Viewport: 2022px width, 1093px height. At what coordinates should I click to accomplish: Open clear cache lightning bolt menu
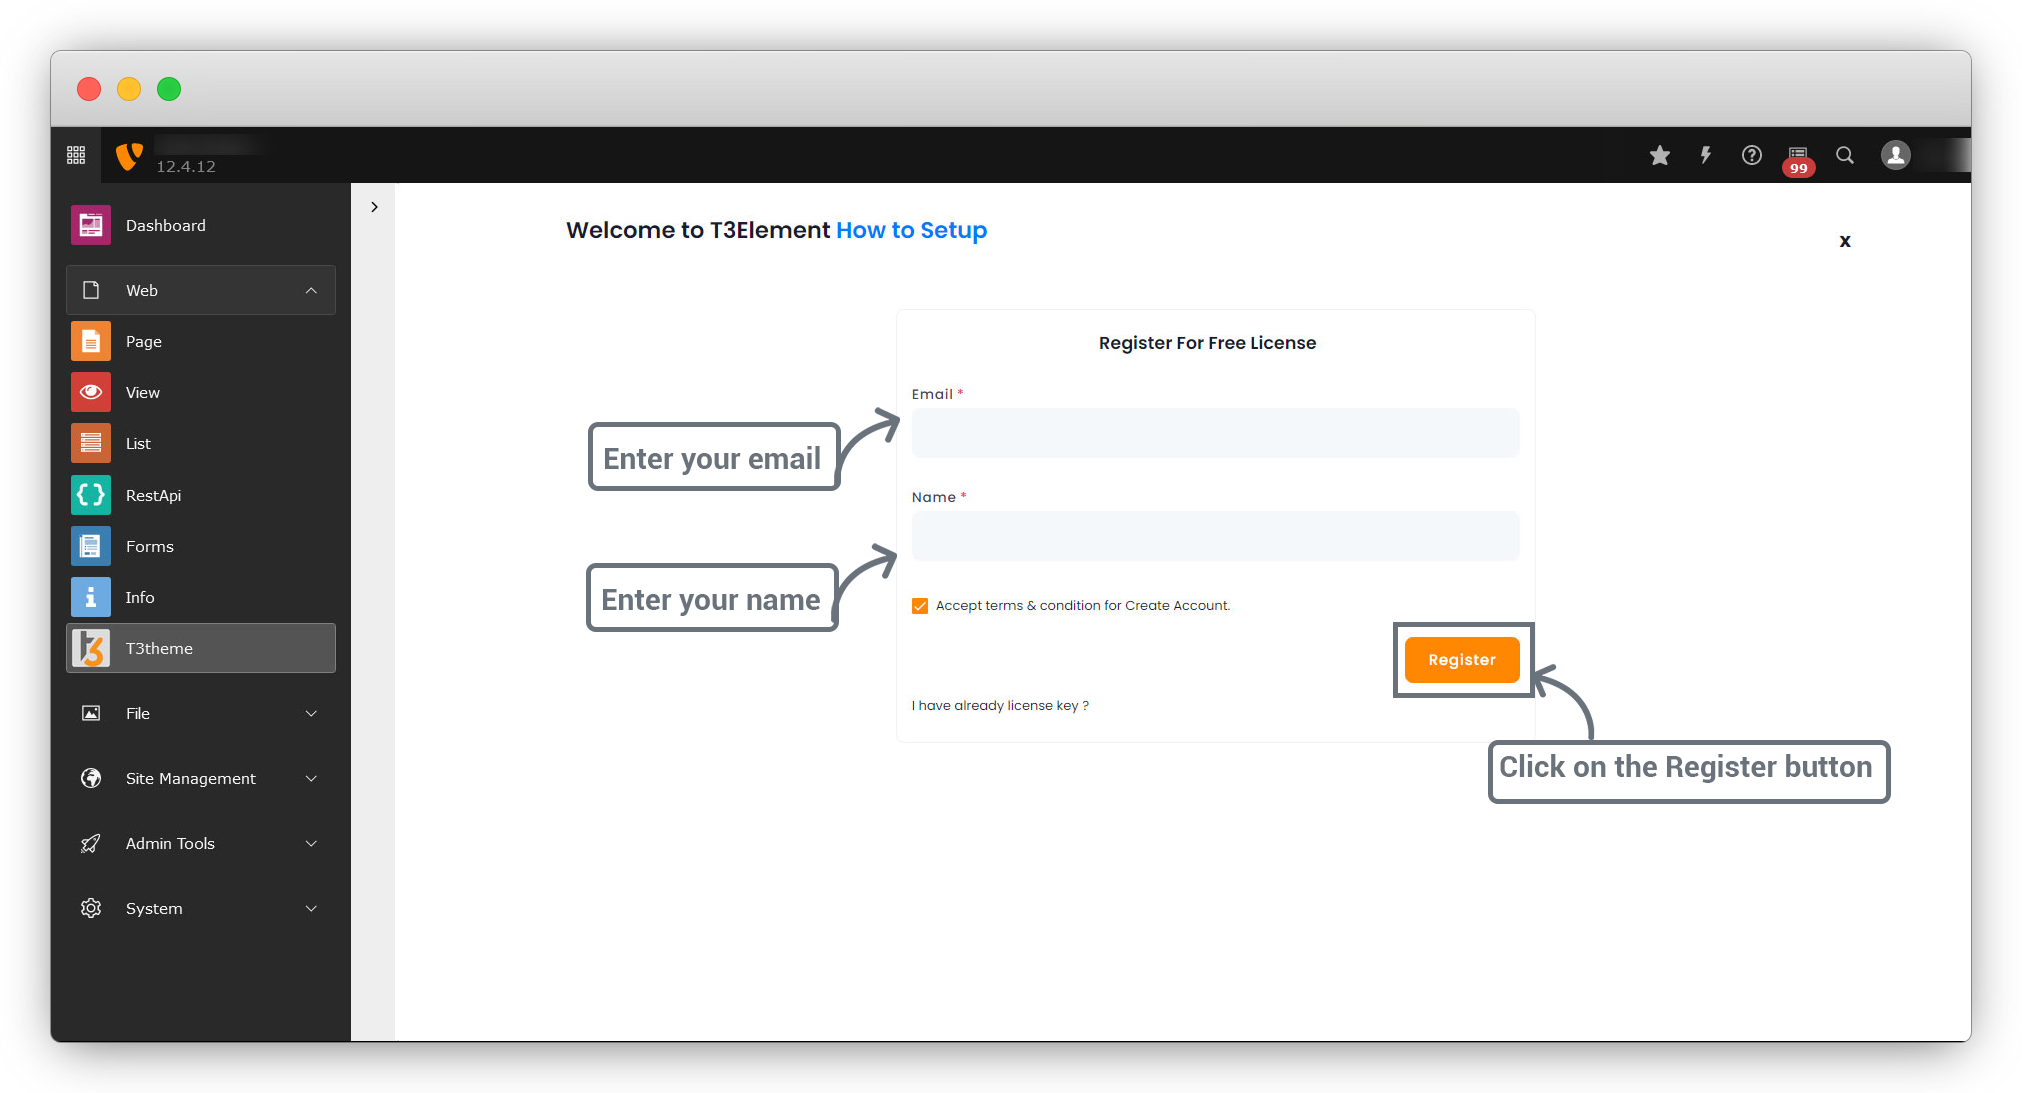pos(1706,155)
